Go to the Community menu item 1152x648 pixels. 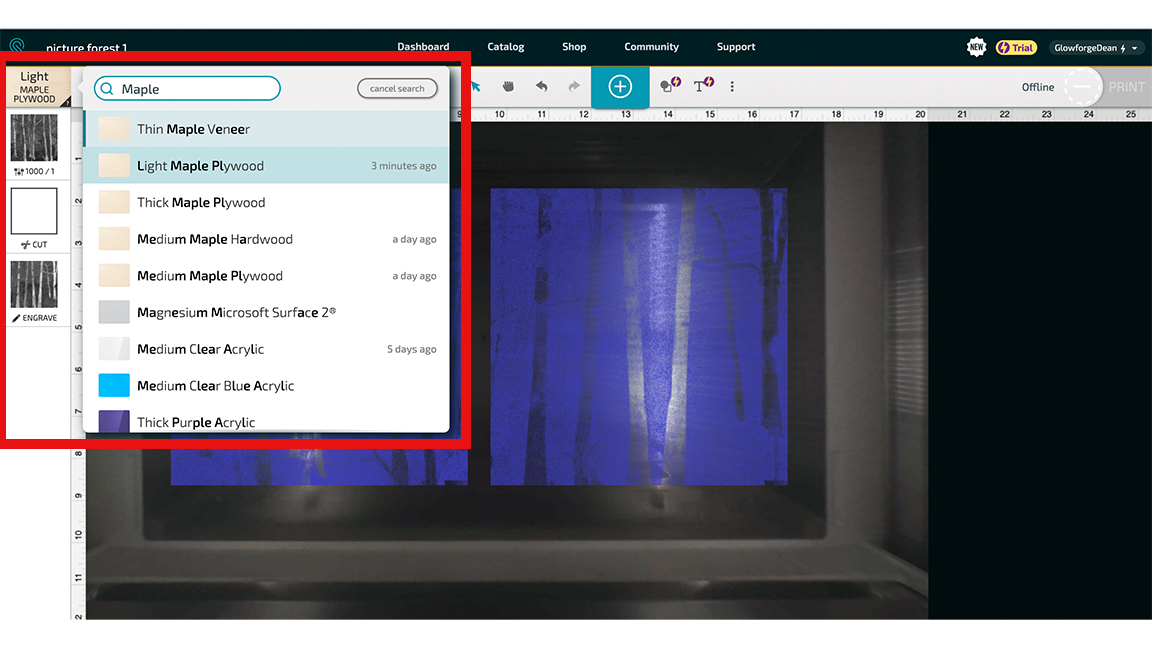(651, 46)
